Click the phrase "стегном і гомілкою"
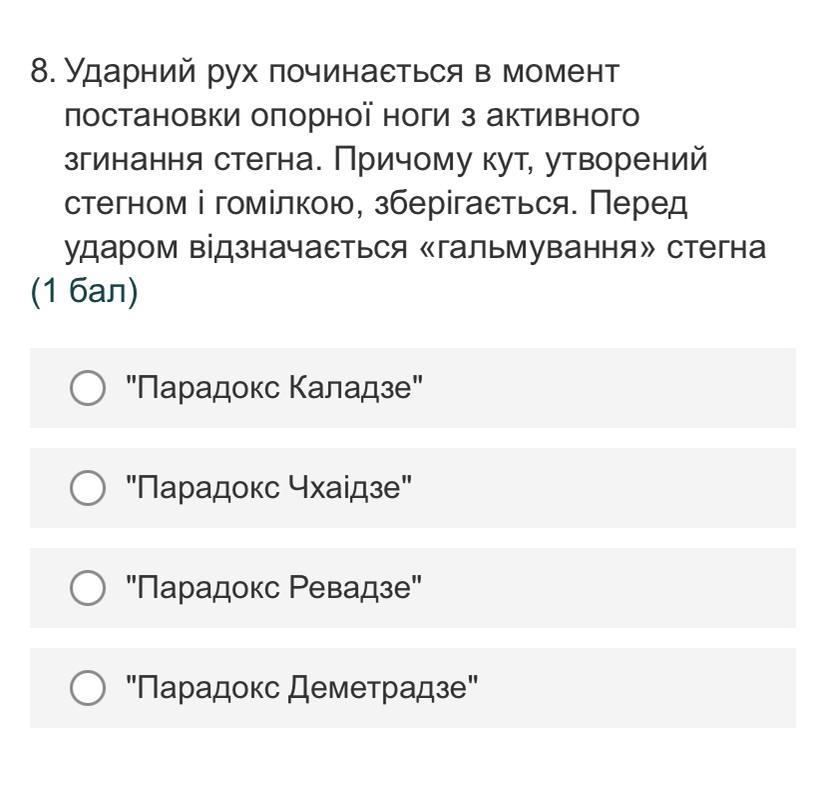The image size is (826, 798). point(214,206)
